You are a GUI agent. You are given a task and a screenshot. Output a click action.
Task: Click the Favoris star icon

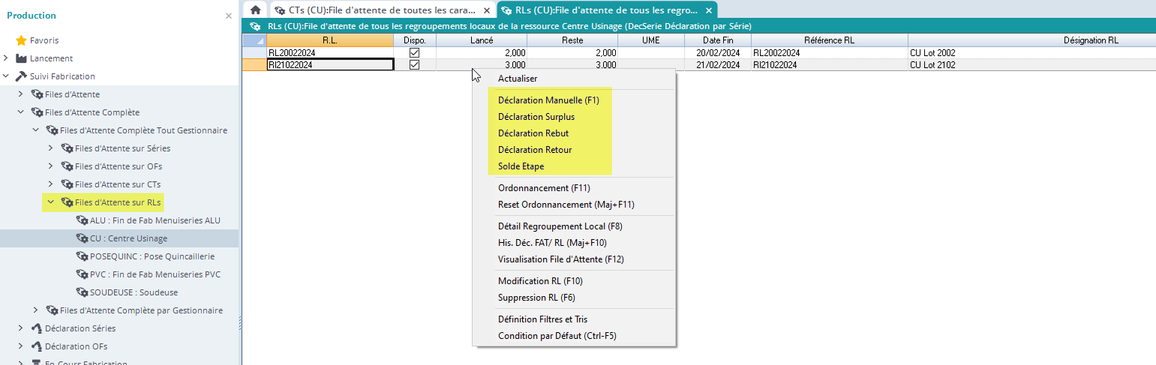click(21, 41)
